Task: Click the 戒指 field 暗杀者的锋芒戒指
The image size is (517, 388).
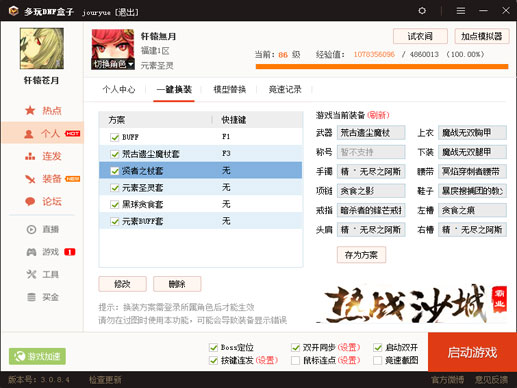Action: [x=371, y=210]
